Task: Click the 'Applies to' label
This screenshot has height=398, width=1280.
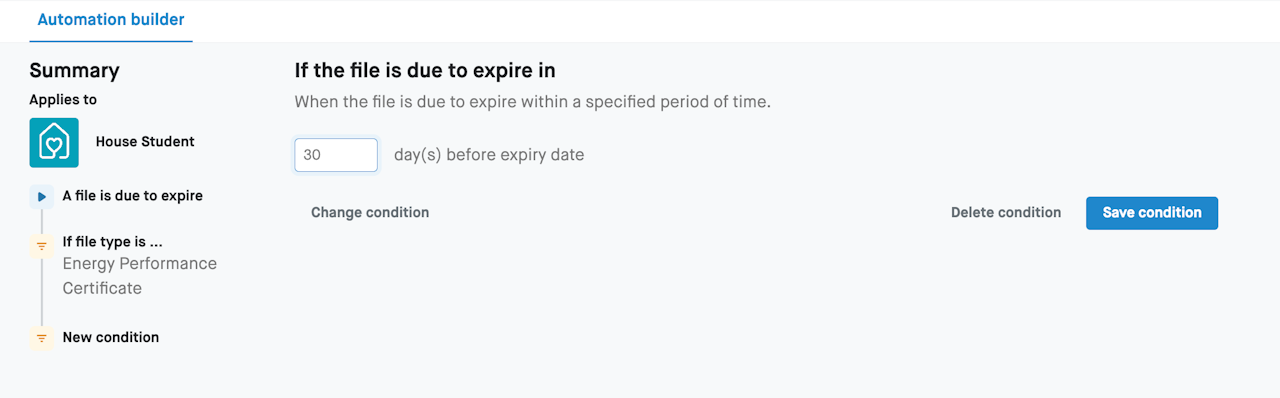Action: (x=63, y=100)
